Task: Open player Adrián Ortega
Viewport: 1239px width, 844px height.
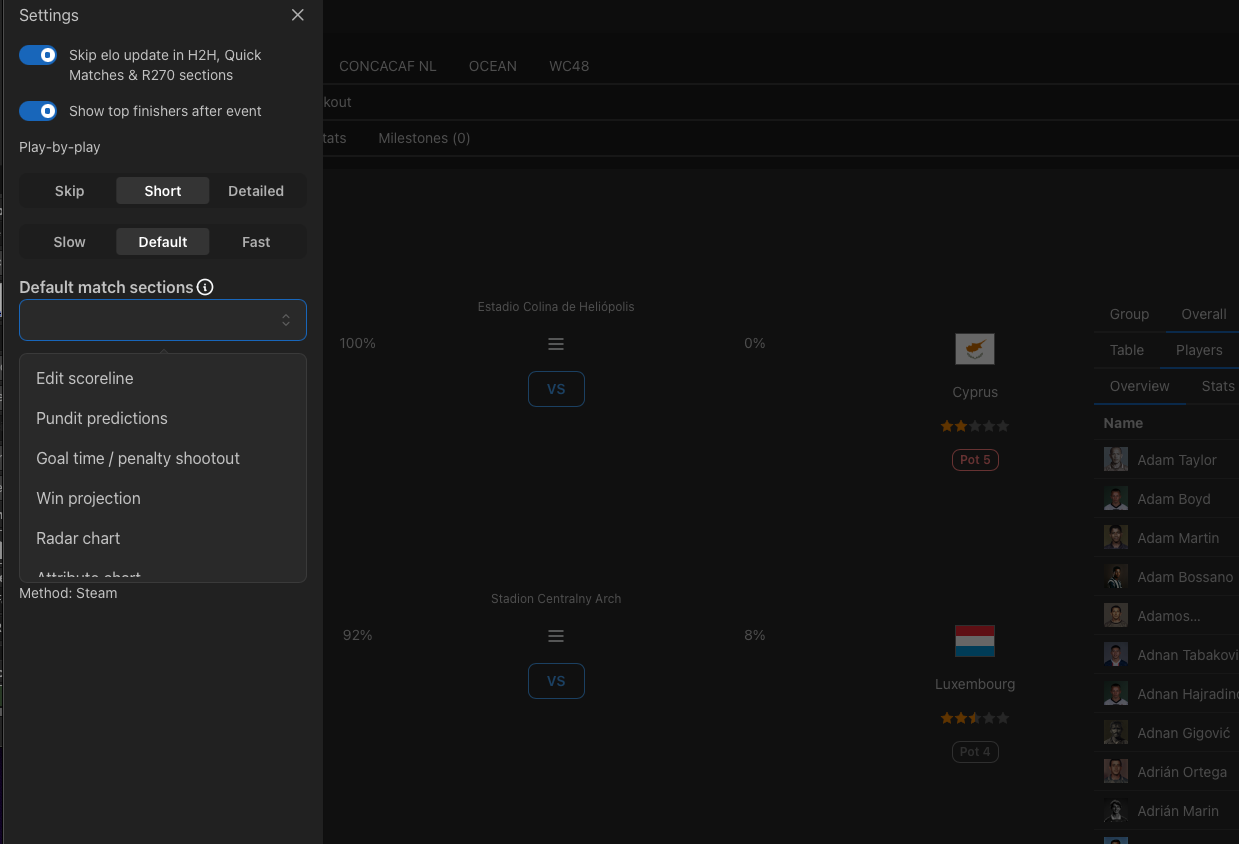Action: pos(1182,772)
